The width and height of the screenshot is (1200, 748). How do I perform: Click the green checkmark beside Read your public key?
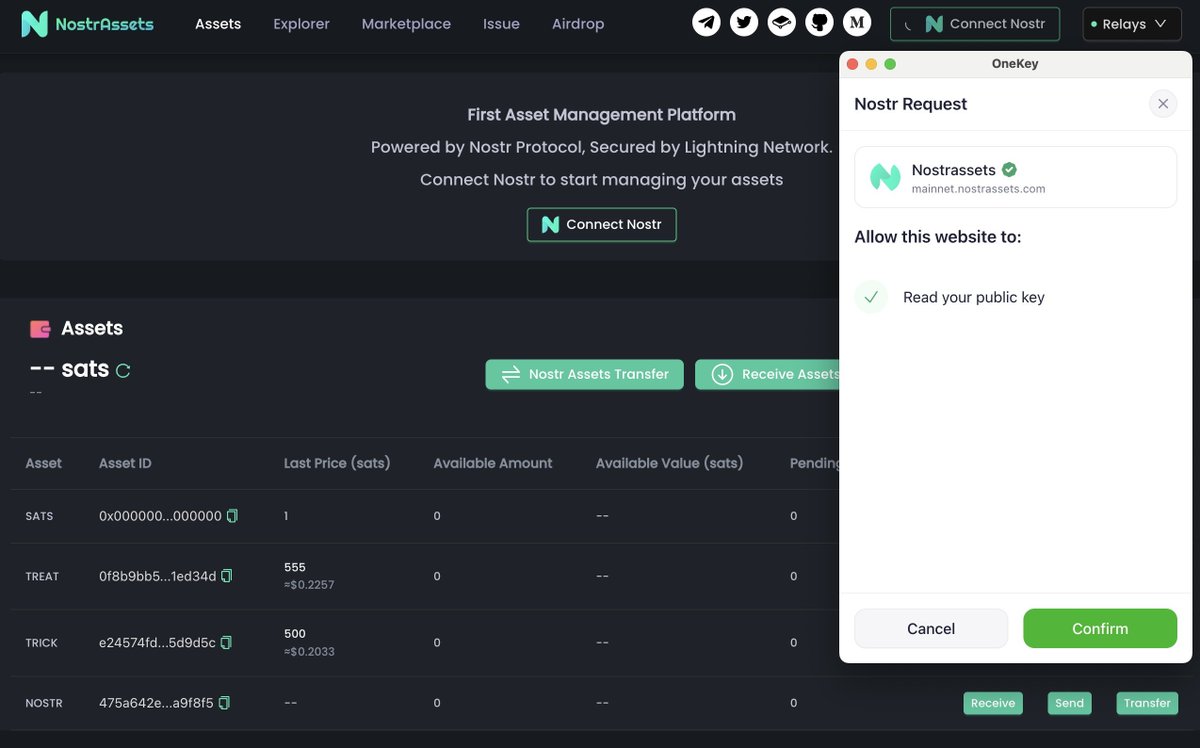tap(871, 297)
